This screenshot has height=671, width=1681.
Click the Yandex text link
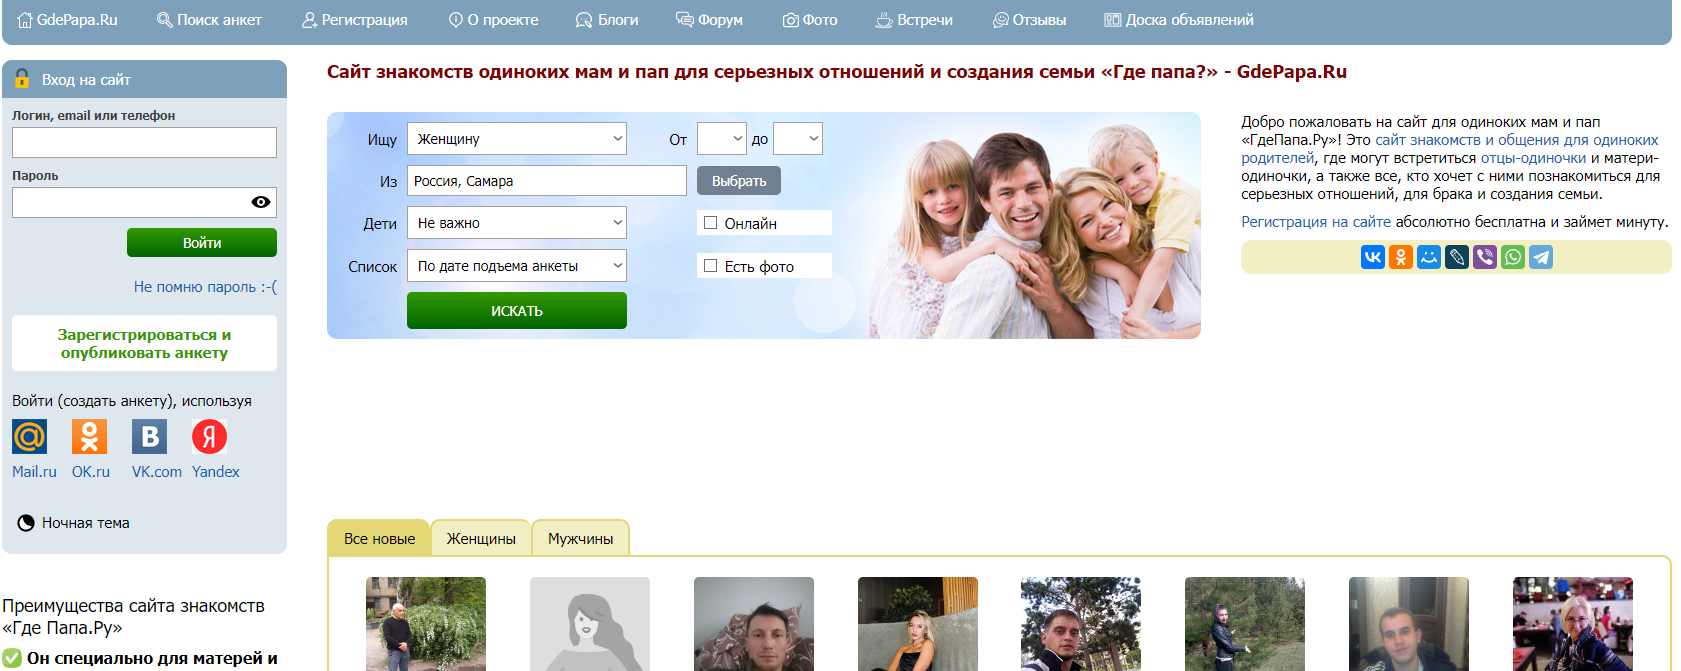216,472
